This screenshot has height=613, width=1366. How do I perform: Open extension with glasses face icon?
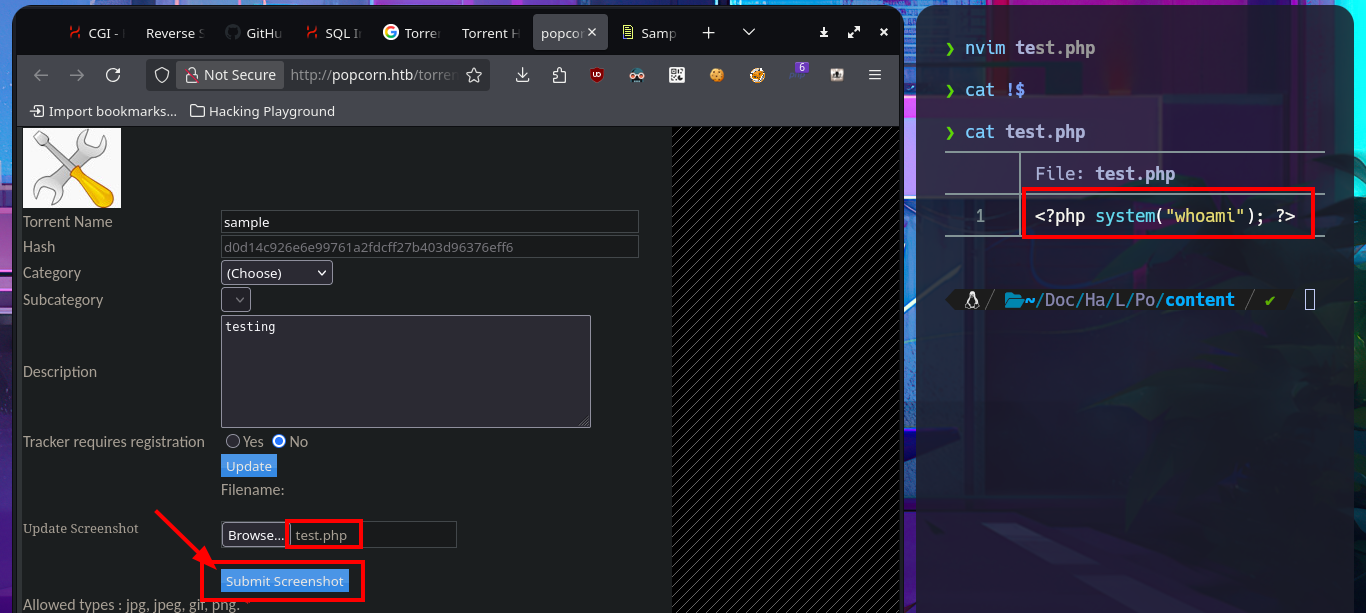[637, 75]
